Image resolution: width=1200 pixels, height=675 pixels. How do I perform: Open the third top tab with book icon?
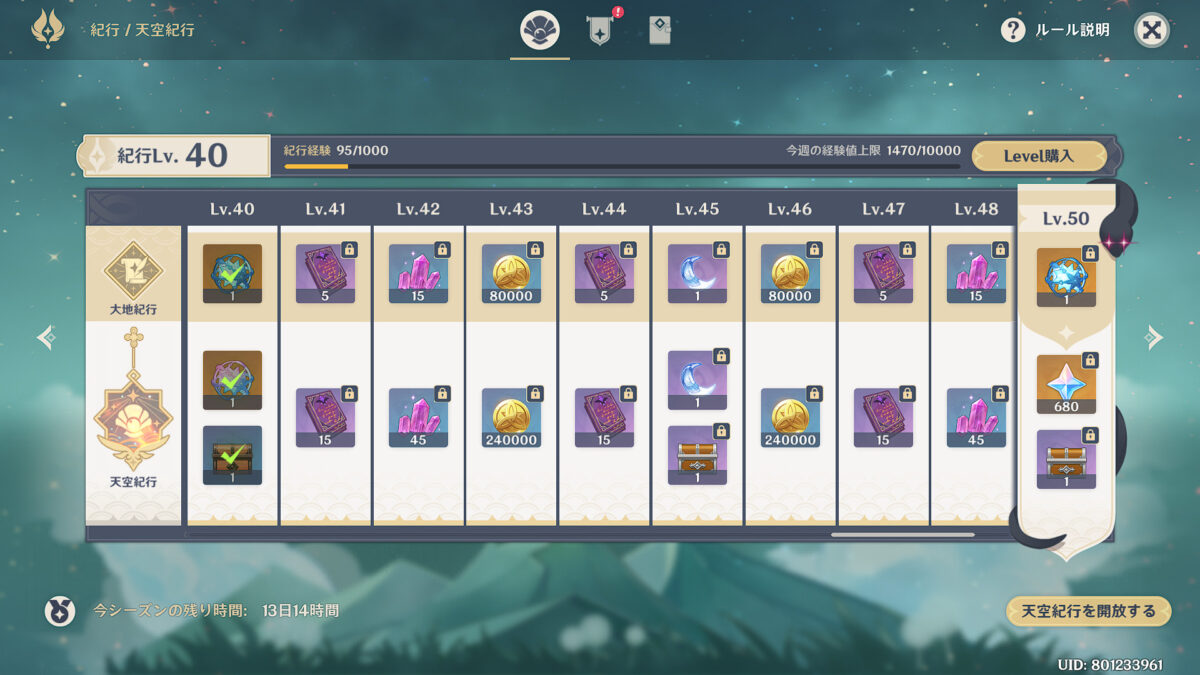(x=659, y=30)
